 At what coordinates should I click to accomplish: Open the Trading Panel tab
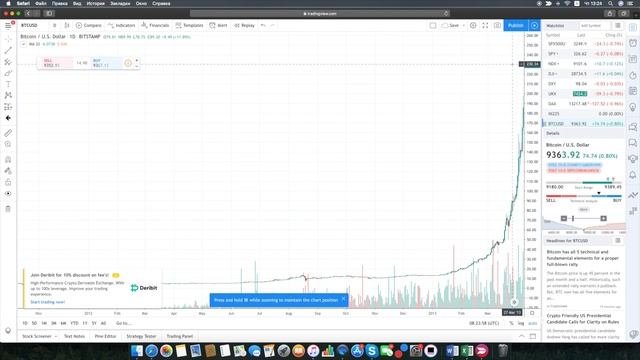180,336
